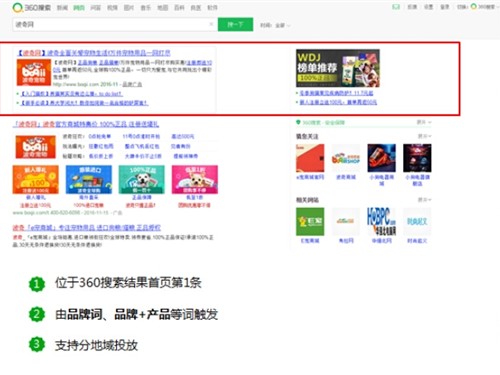Open the boqii logo in the first ad result
500x375 pixels.
point(34,72)
